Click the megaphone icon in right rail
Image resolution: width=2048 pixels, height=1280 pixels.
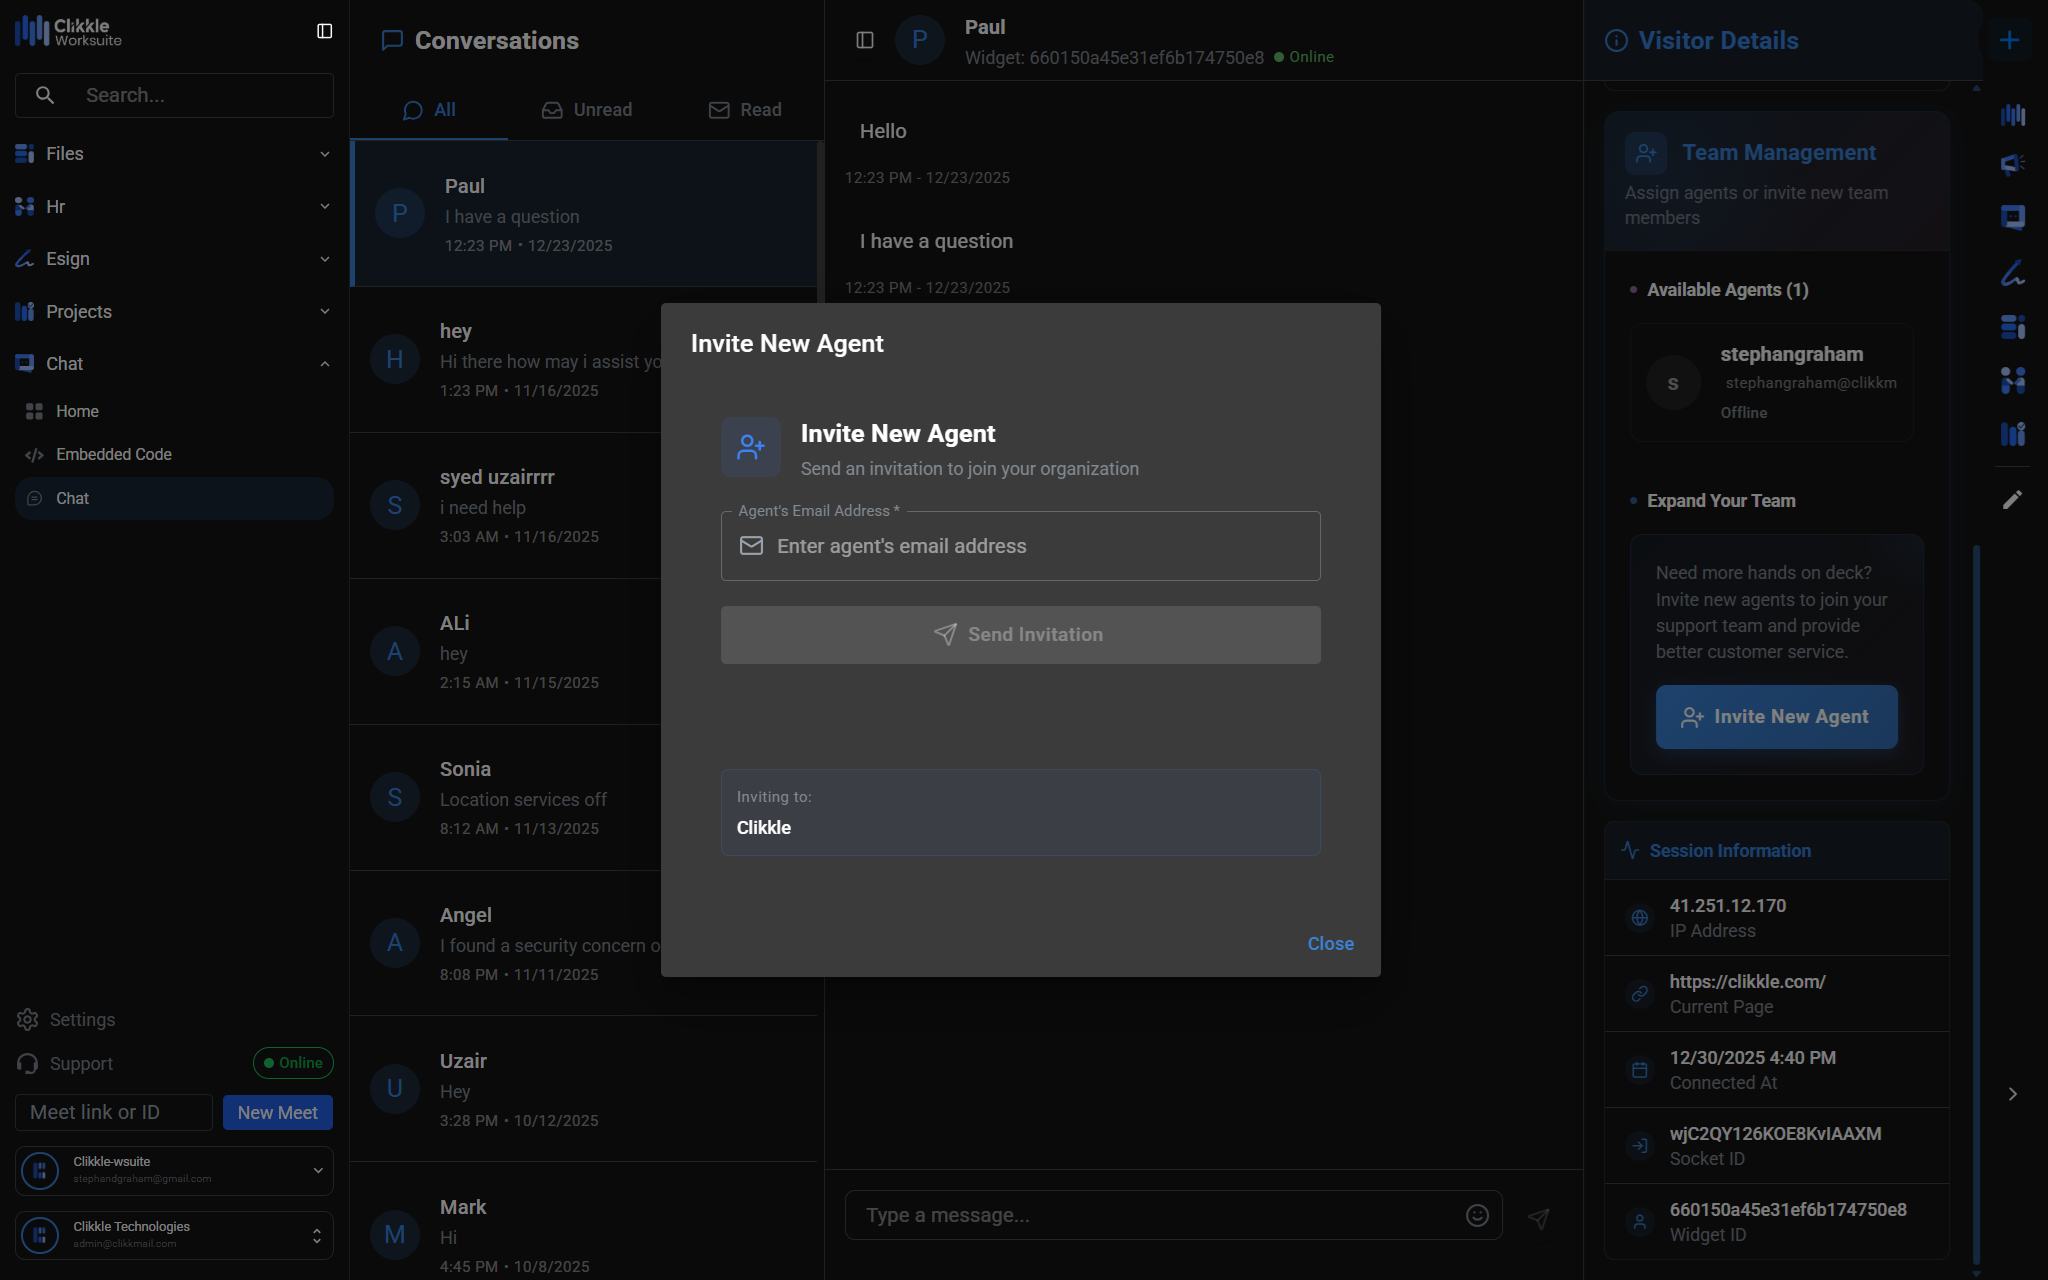click(2012, 164)
